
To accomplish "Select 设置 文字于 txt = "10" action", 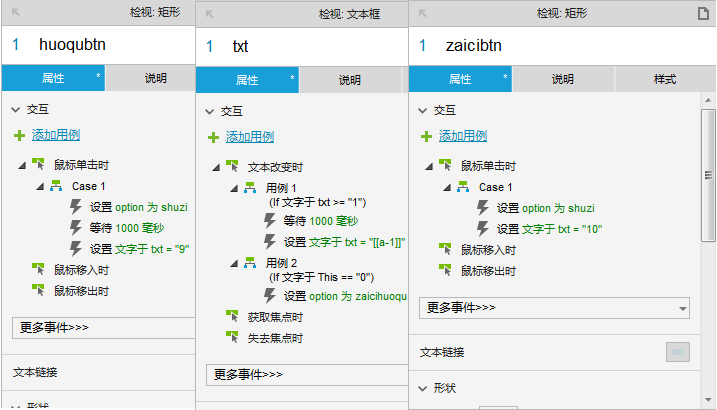I will [549, 229].
